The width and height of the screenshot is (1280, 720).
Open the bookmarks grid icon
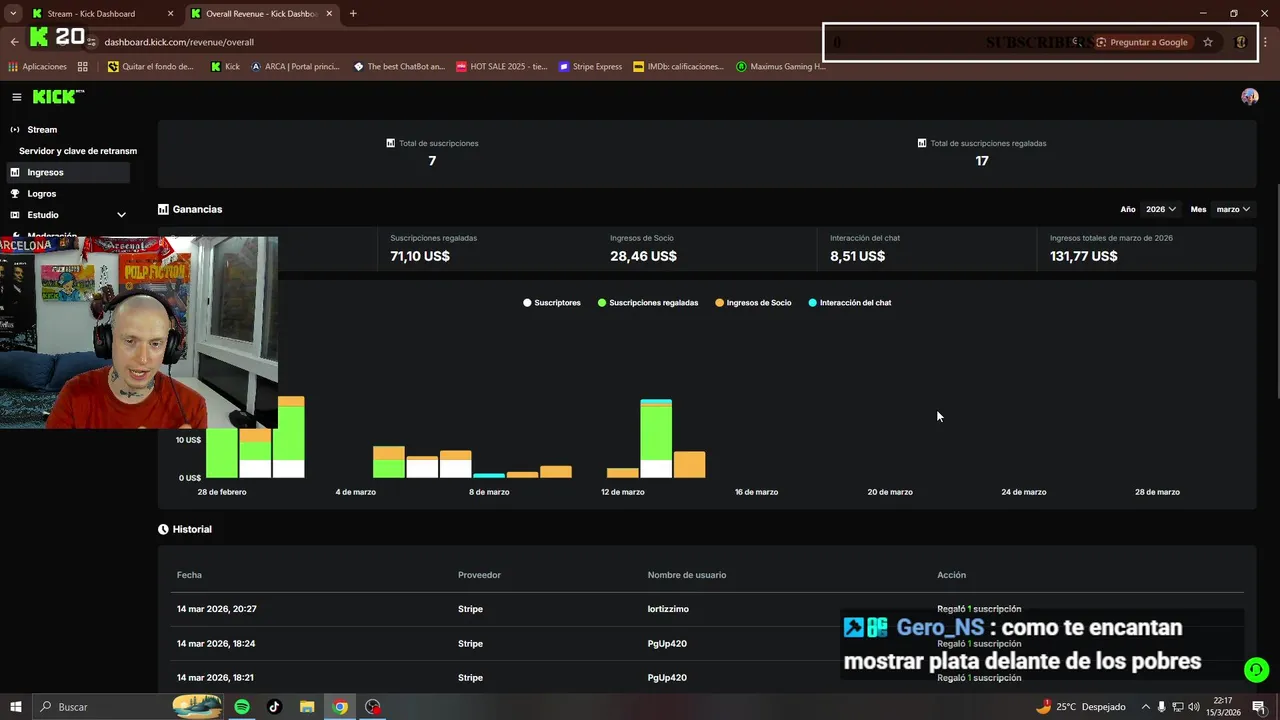coord(83,67)
